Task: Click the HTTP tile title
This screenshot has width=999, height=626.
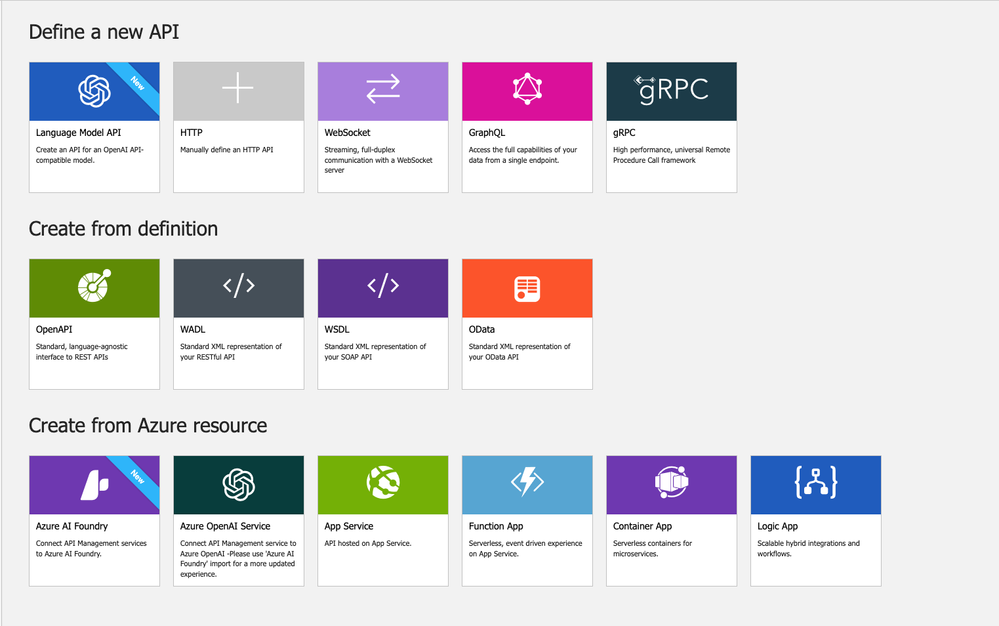Action: click(x=191, y=132)
